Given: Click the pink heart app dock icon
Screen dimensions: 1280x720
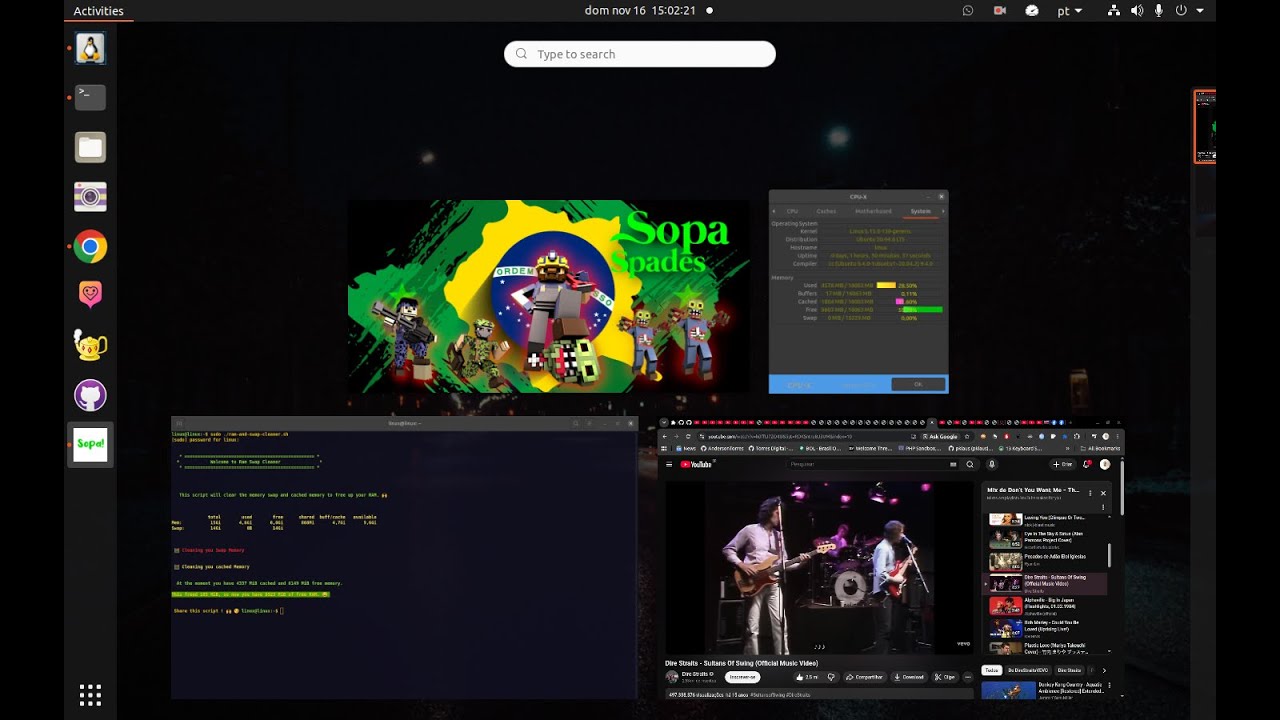Looking at the screenshot, I should (90, 295).
